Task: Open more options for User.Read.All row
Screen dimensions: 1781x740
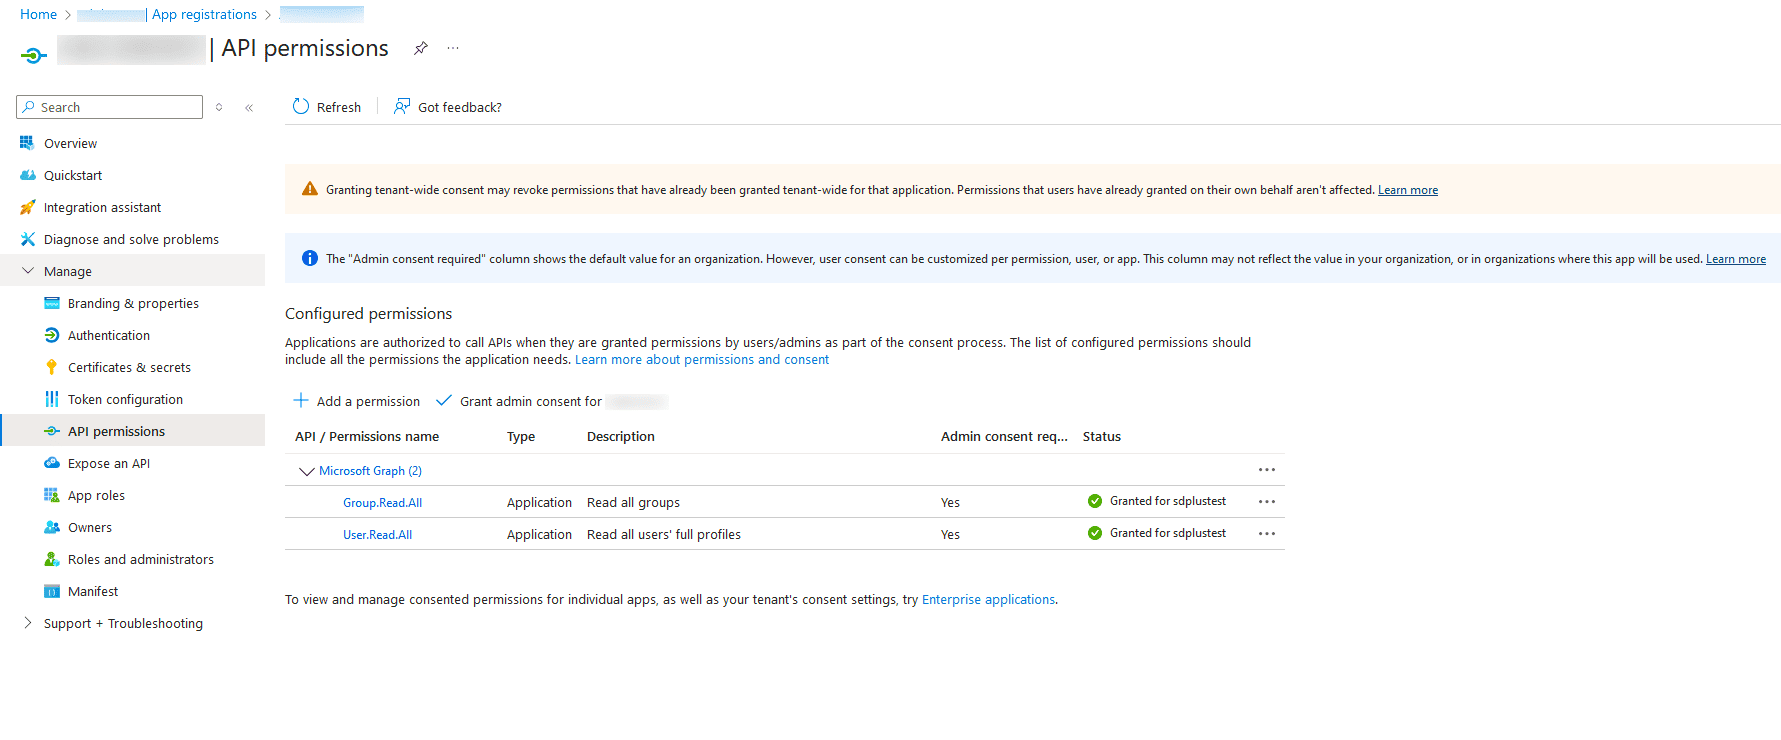Action: coord(1266,534)
